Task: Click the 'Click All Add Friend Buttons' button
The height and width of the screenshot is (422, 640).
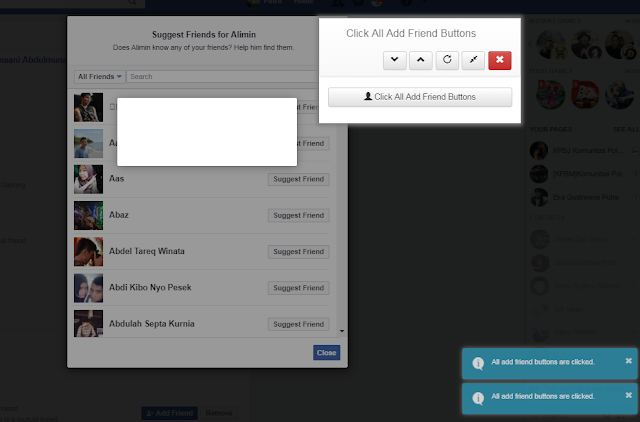Action: coord(420,97)
